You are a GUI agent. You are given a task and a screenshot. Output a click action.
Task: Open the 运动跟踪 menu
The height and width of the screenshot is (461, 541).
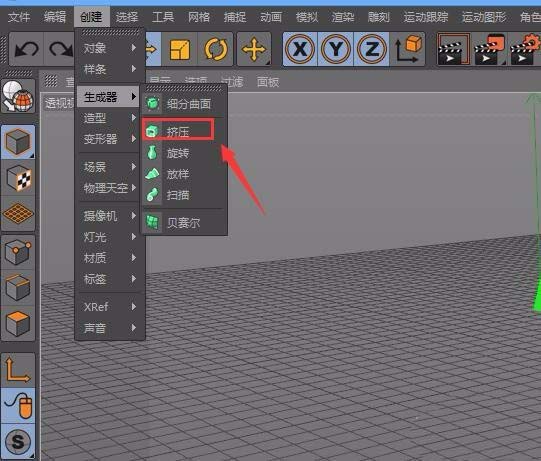[426, 17]
